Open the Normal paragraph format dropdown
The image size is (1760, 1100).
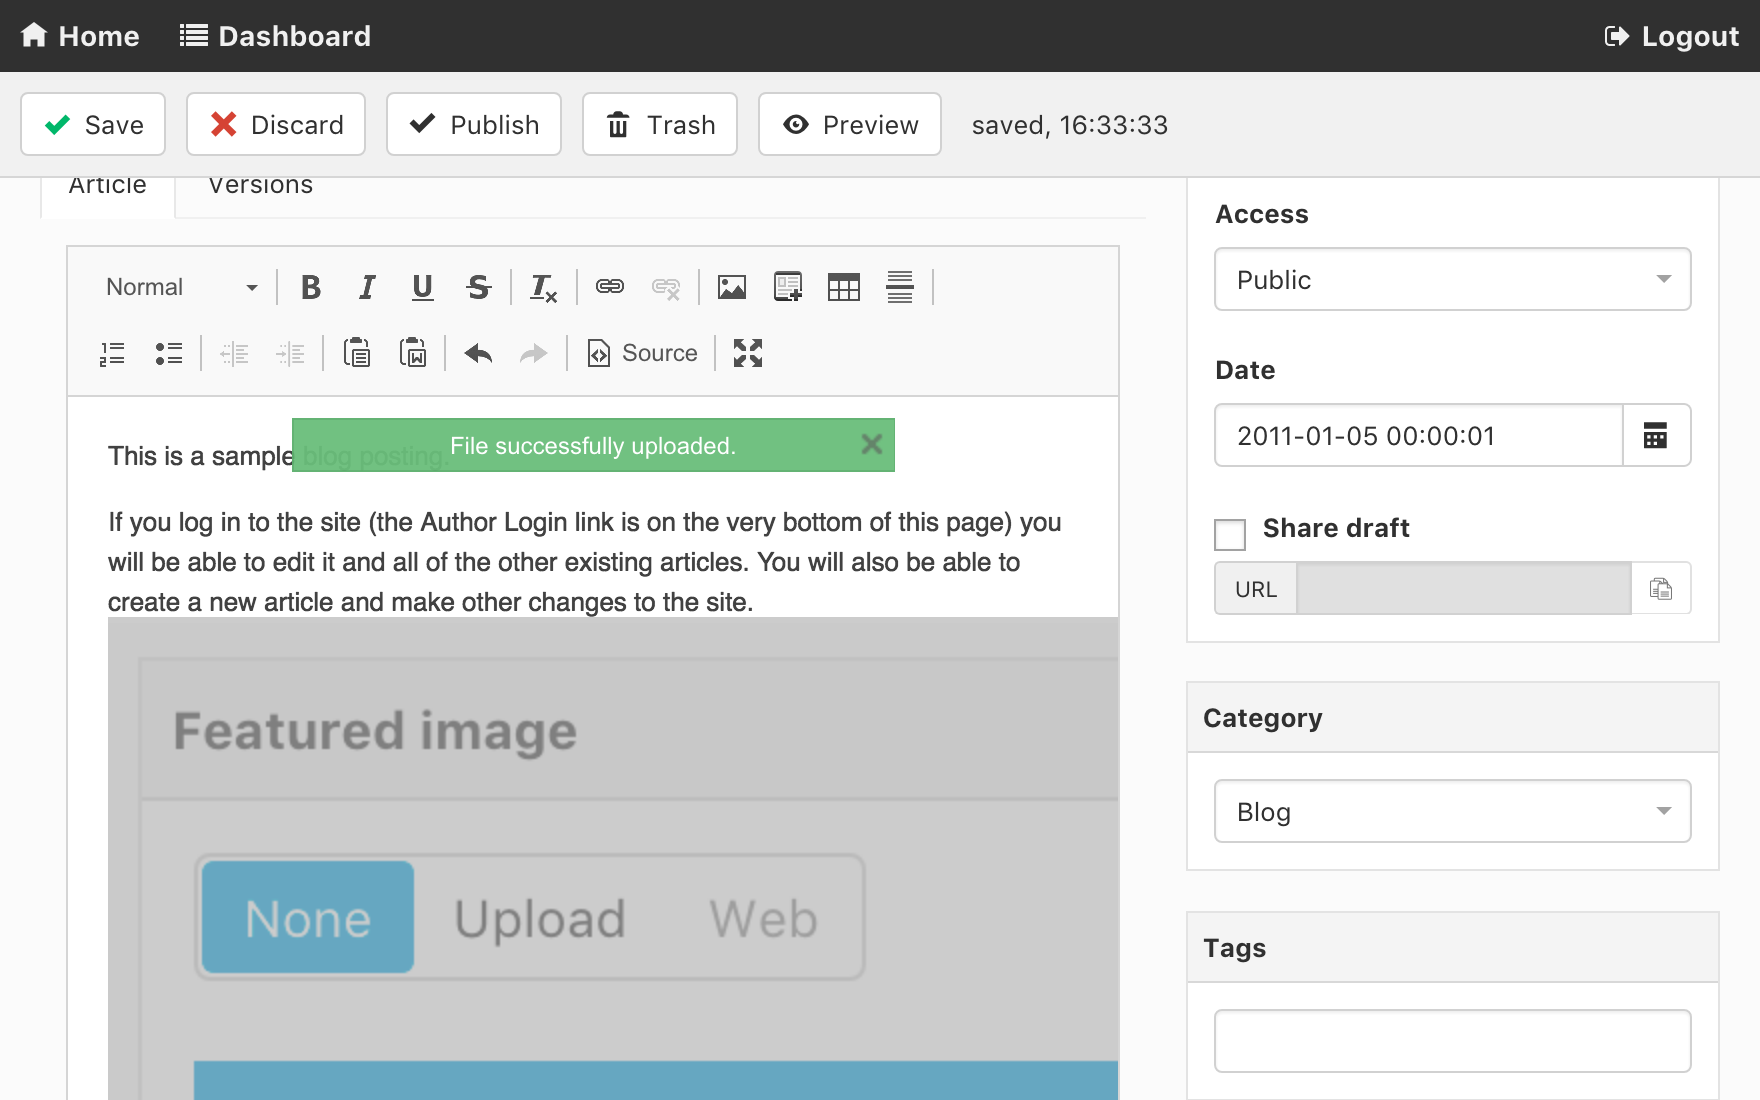[181, 288]
